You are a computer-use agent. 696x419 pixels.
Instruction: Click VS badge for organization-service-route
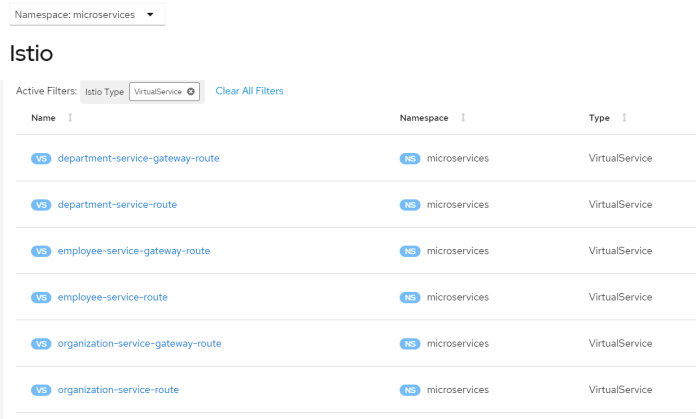[41, 390]
